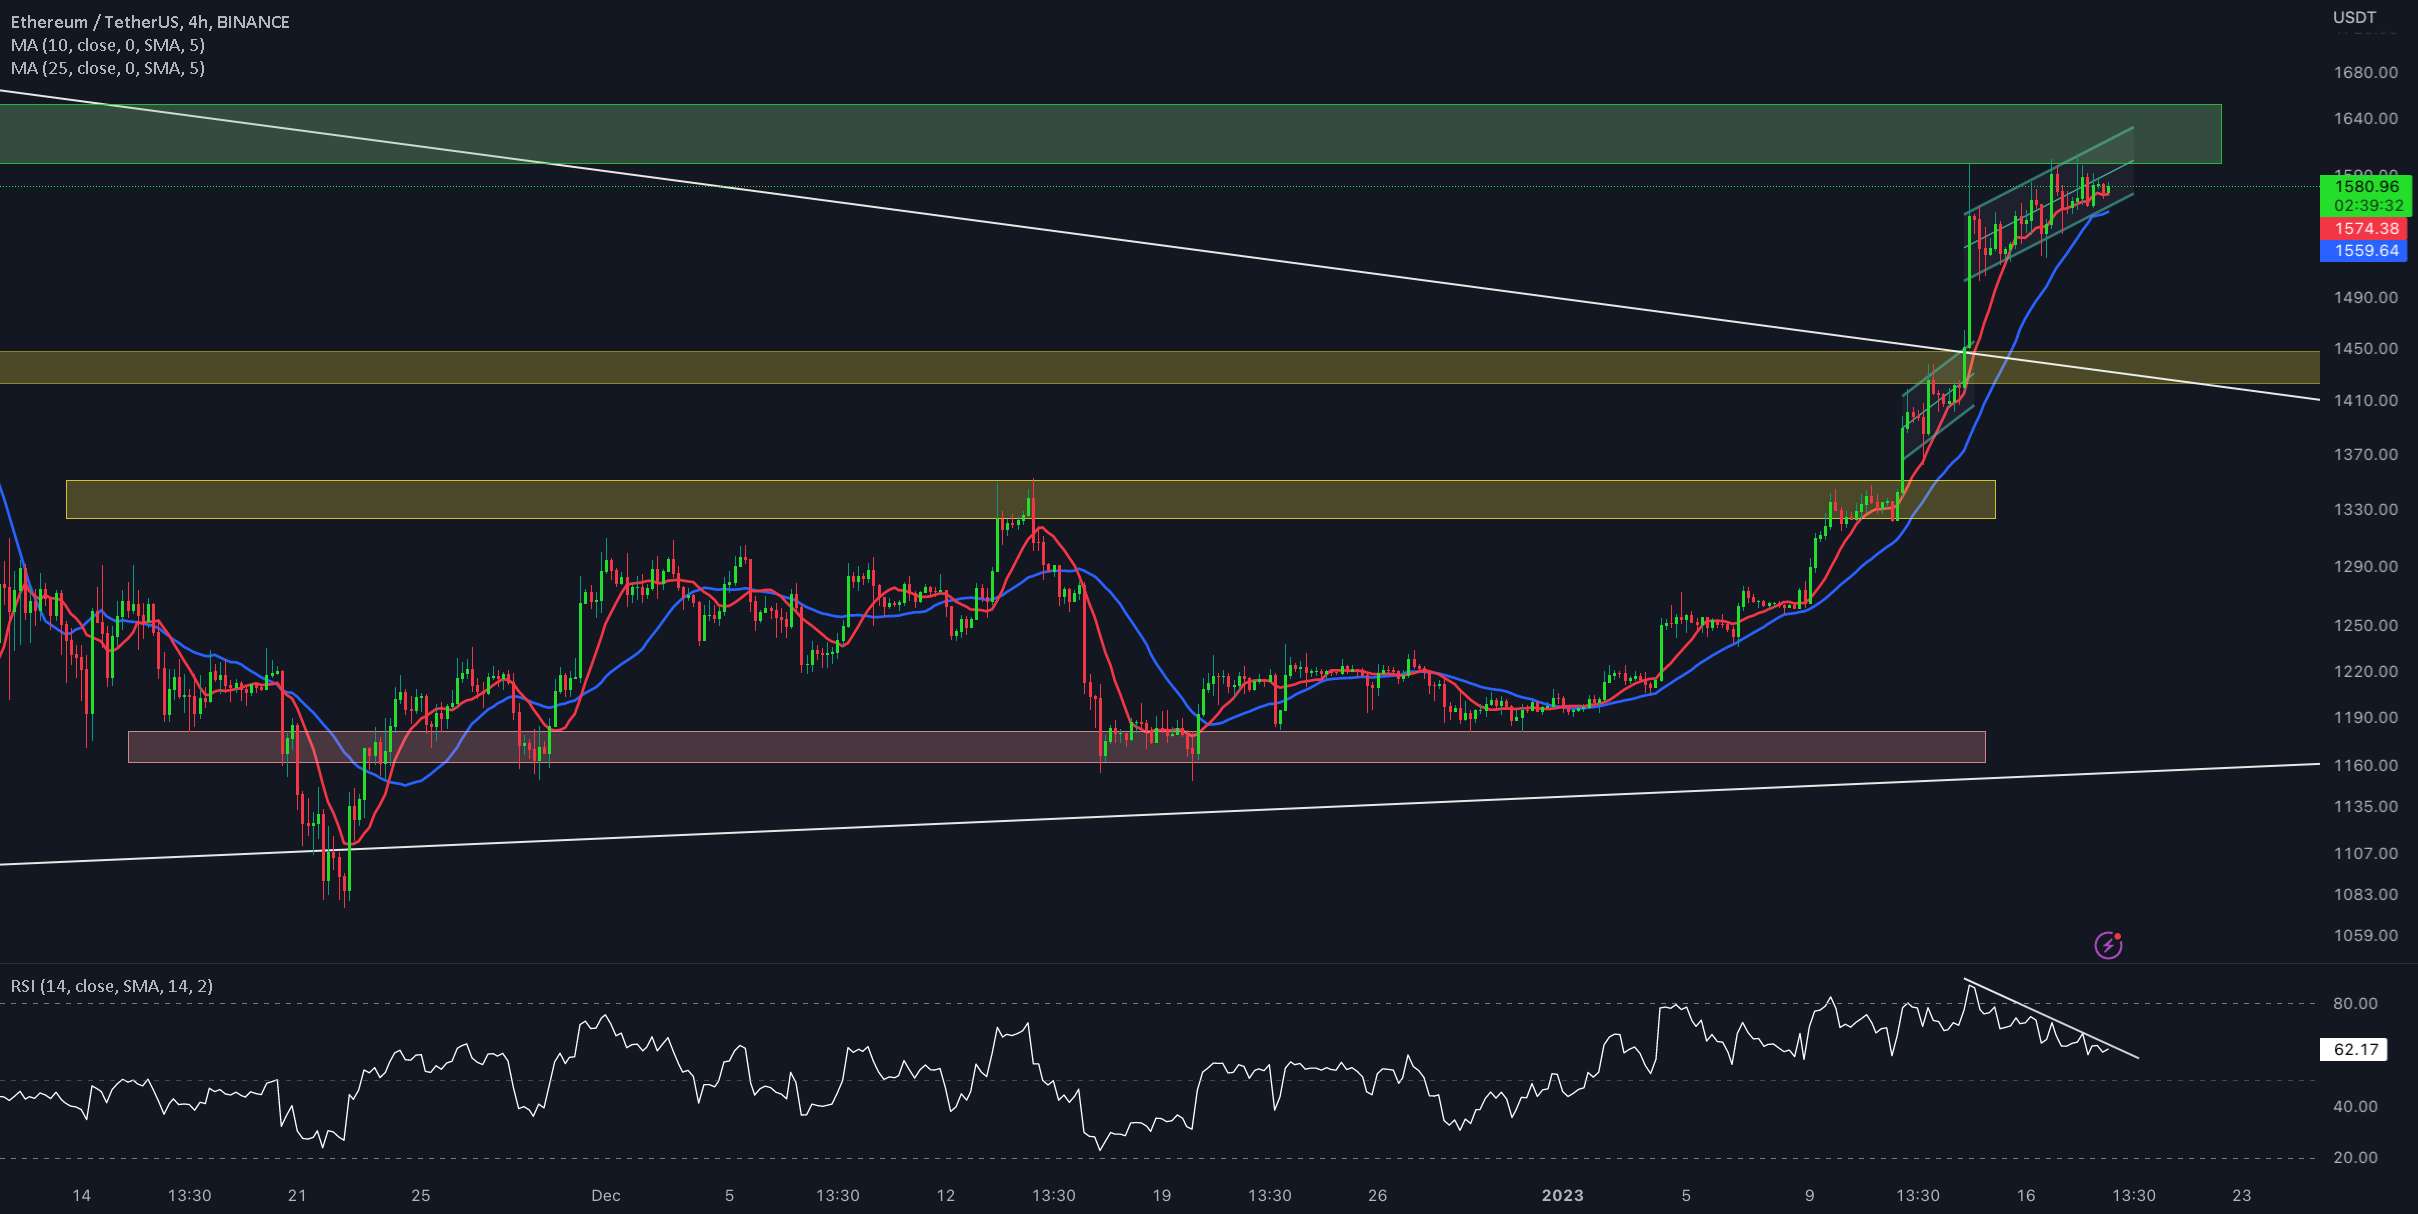Click the RSI 20.00 axis label

pyautogui.click(x=2355, y=1157)
